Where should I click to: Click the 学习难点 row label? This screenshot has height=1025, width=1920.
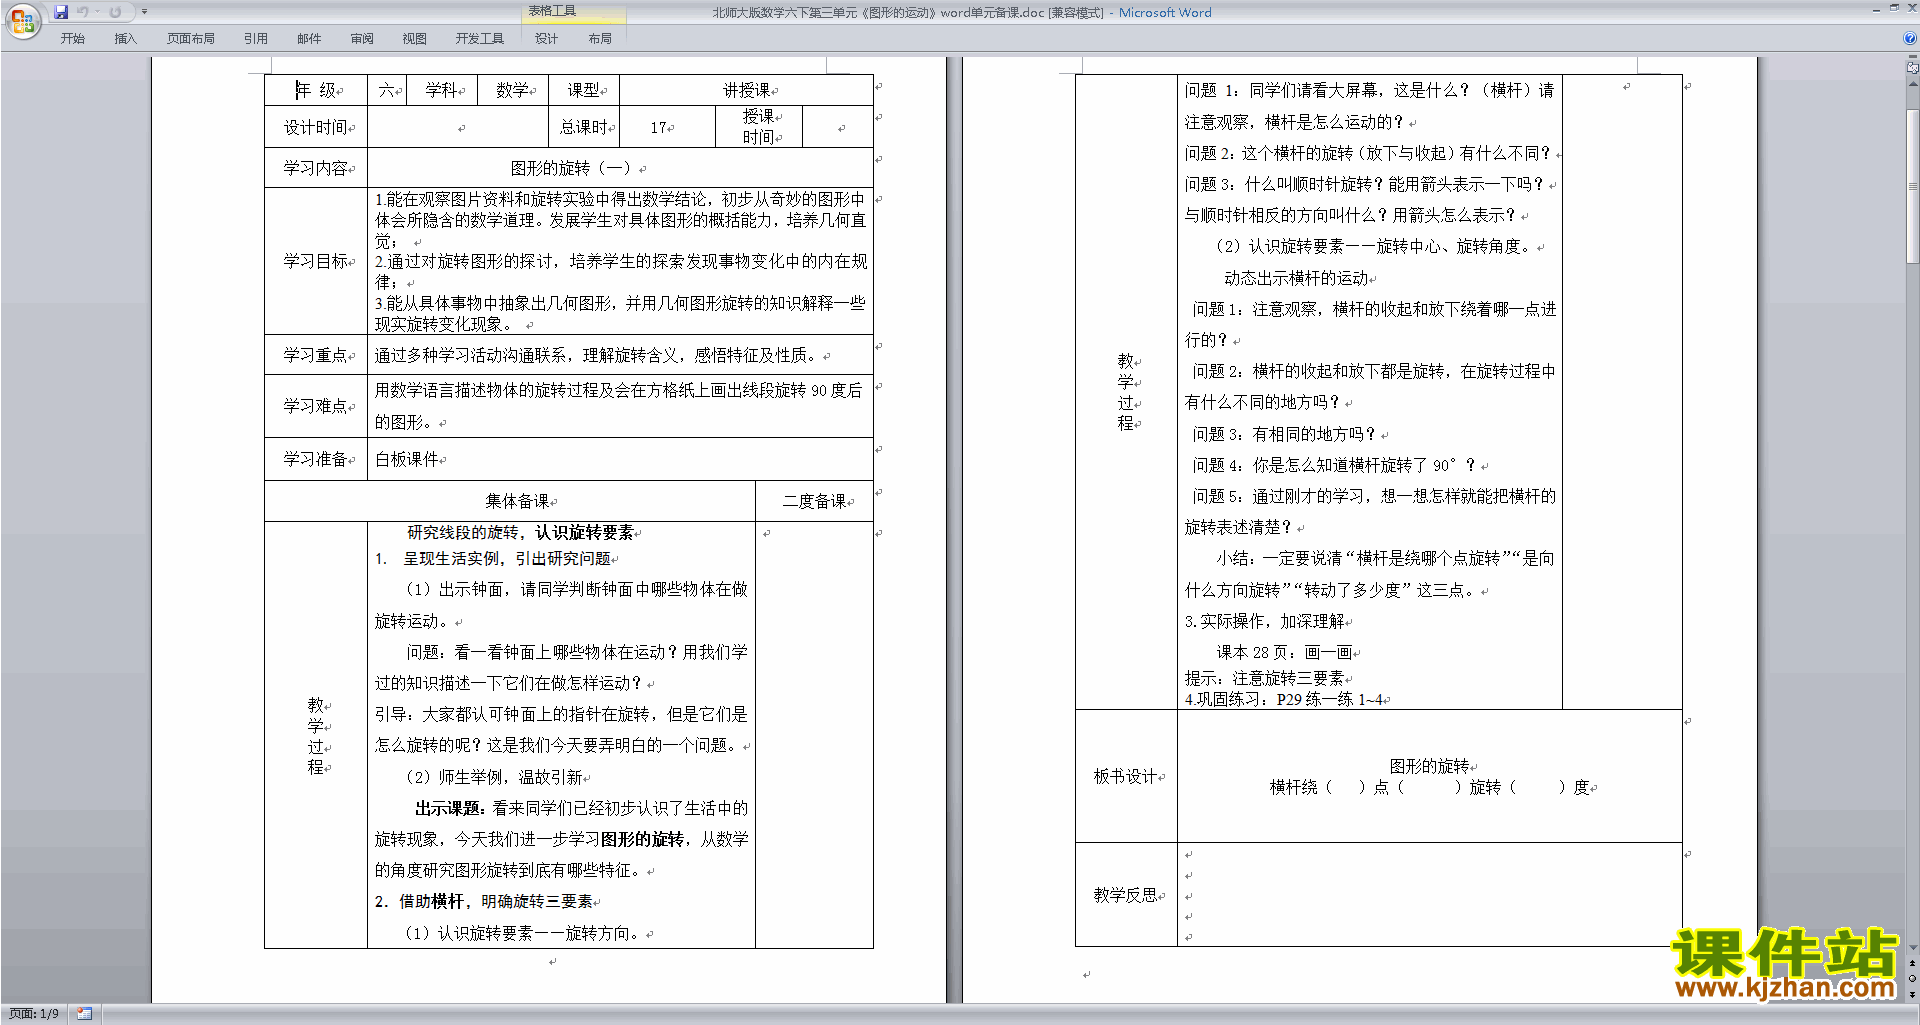pyautogui.click(x=316, y=406)
